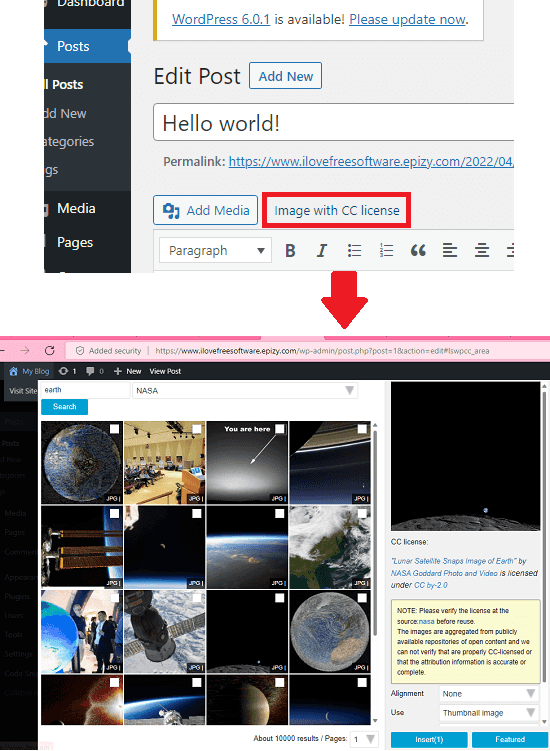
Task: Tick checkbox on You are here thumbnail
Action: (280, 429)
